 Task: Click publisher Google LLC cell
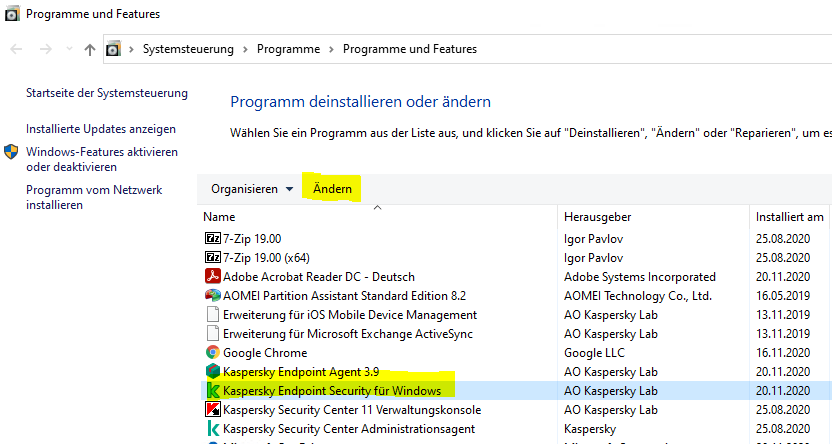click(x=594, y=353)
